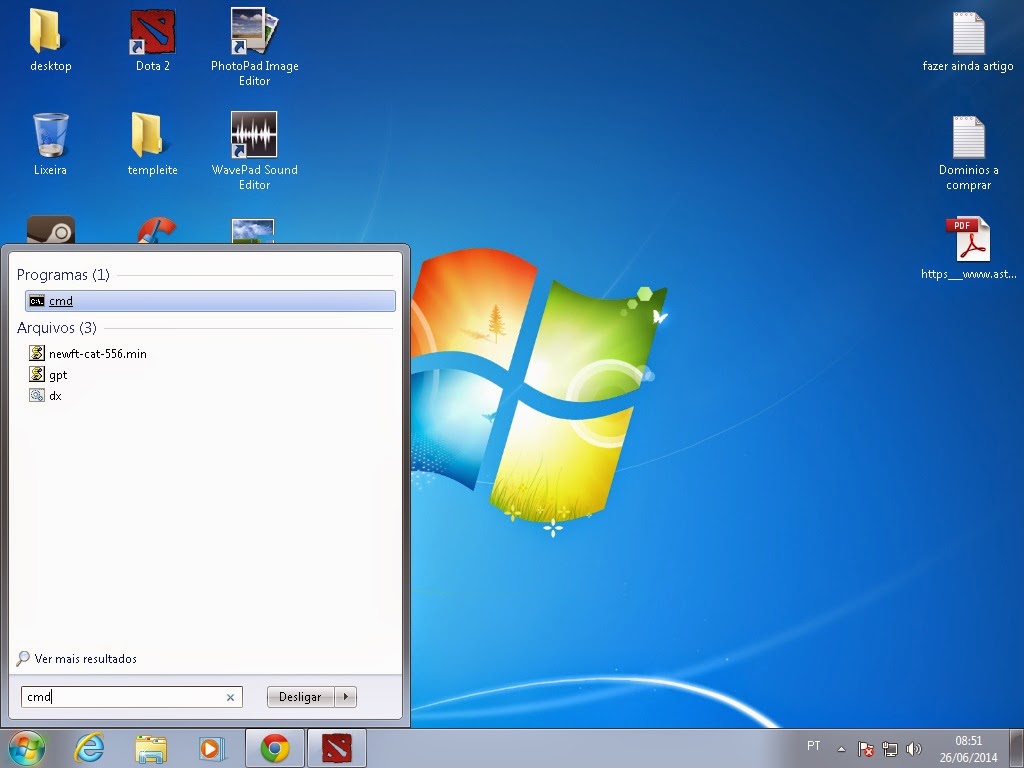Clear the search box with X
Image resolution: width=1024 pixels, height=768 pixels.
231,697
